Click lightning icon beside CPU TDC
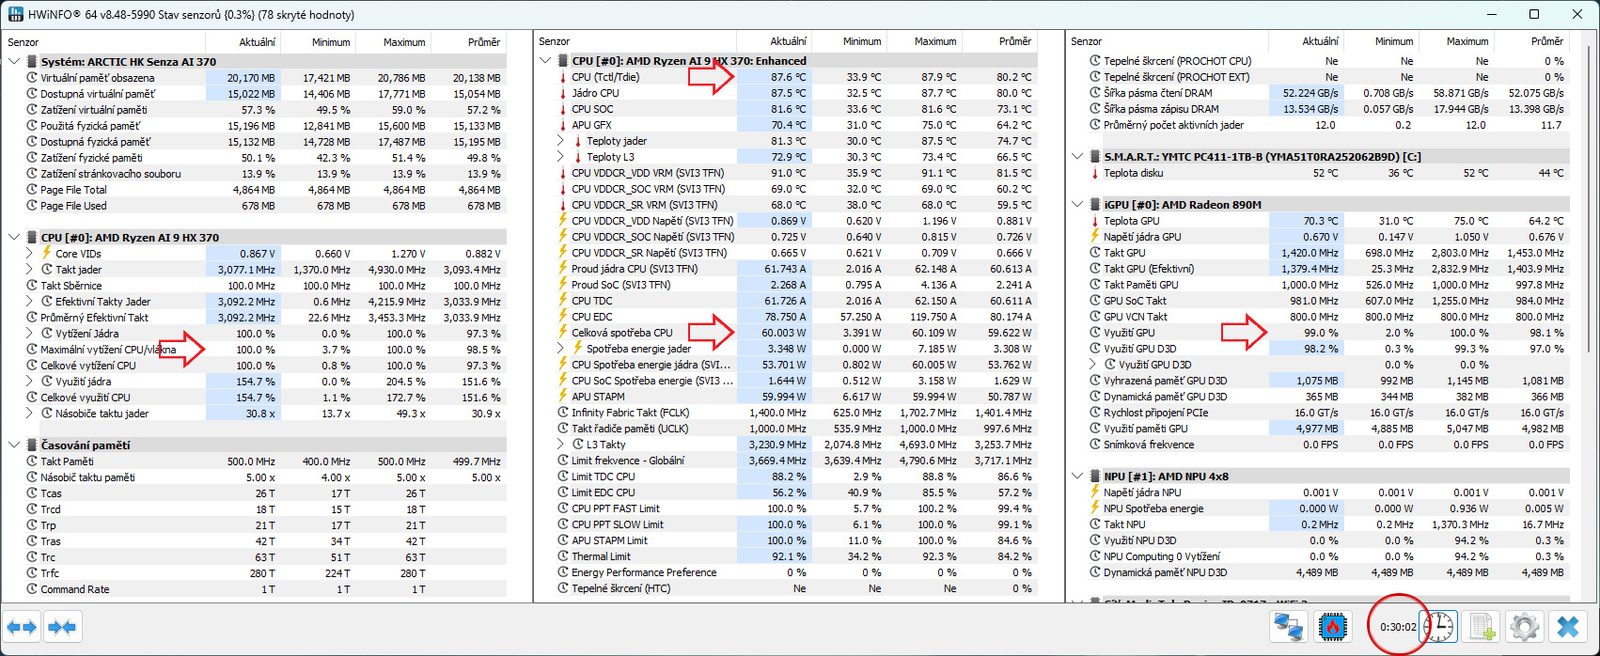This screenshot has width=1600, height=656. (562, 301)
